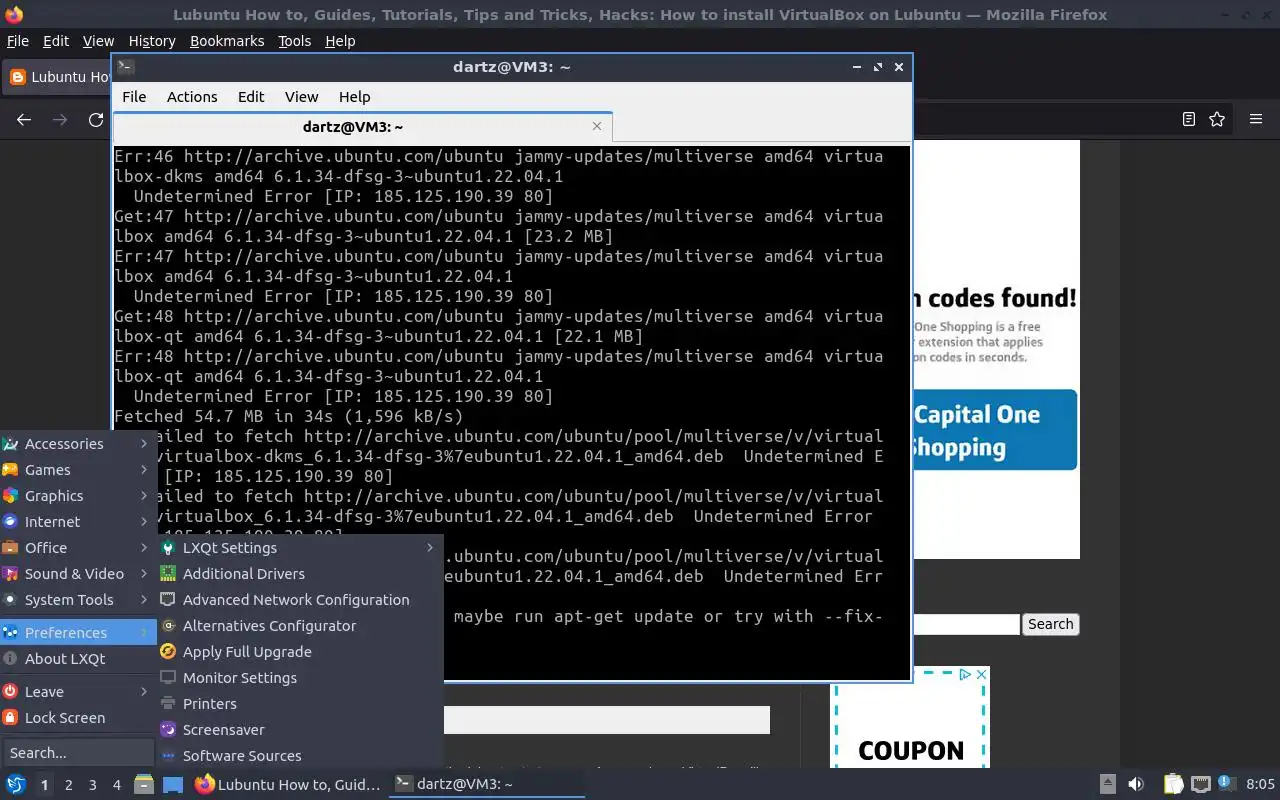Expand the LXQt Settings submenu arrow
This screenshot has height=800, width=1280.
click(430, 547)
